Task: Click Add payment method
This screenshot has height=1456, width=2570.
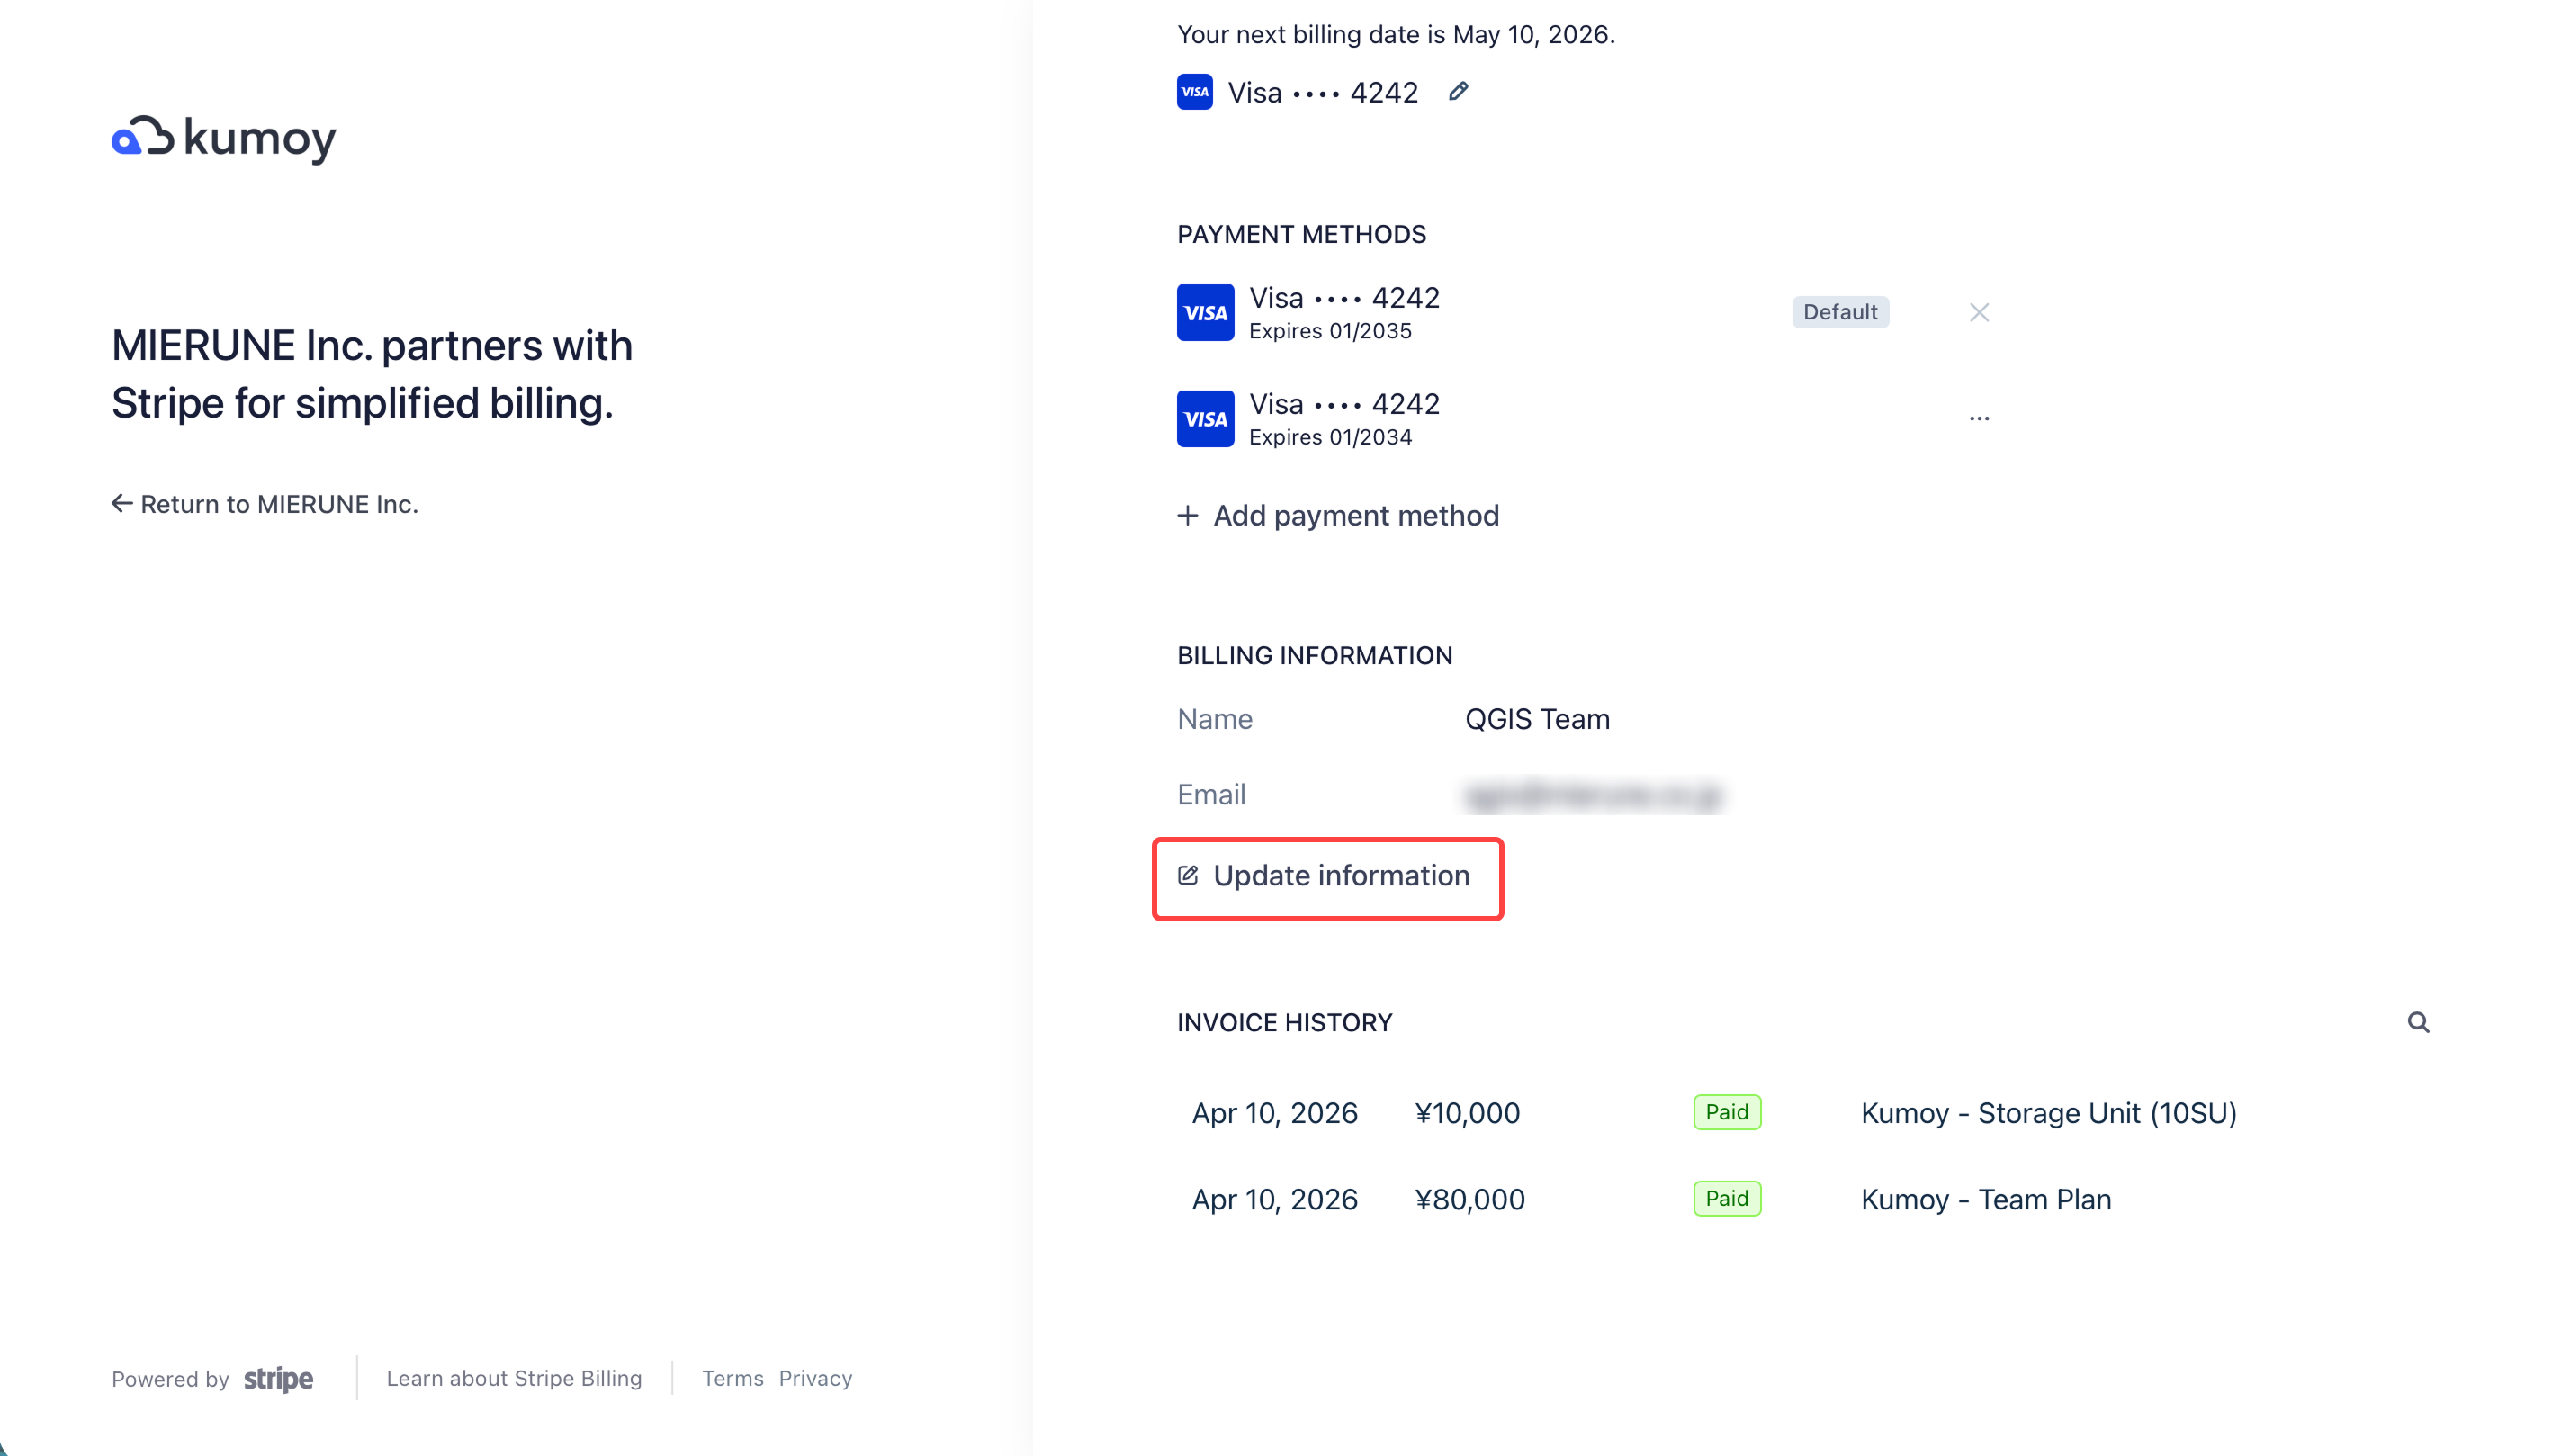Action: point(1355,515)
